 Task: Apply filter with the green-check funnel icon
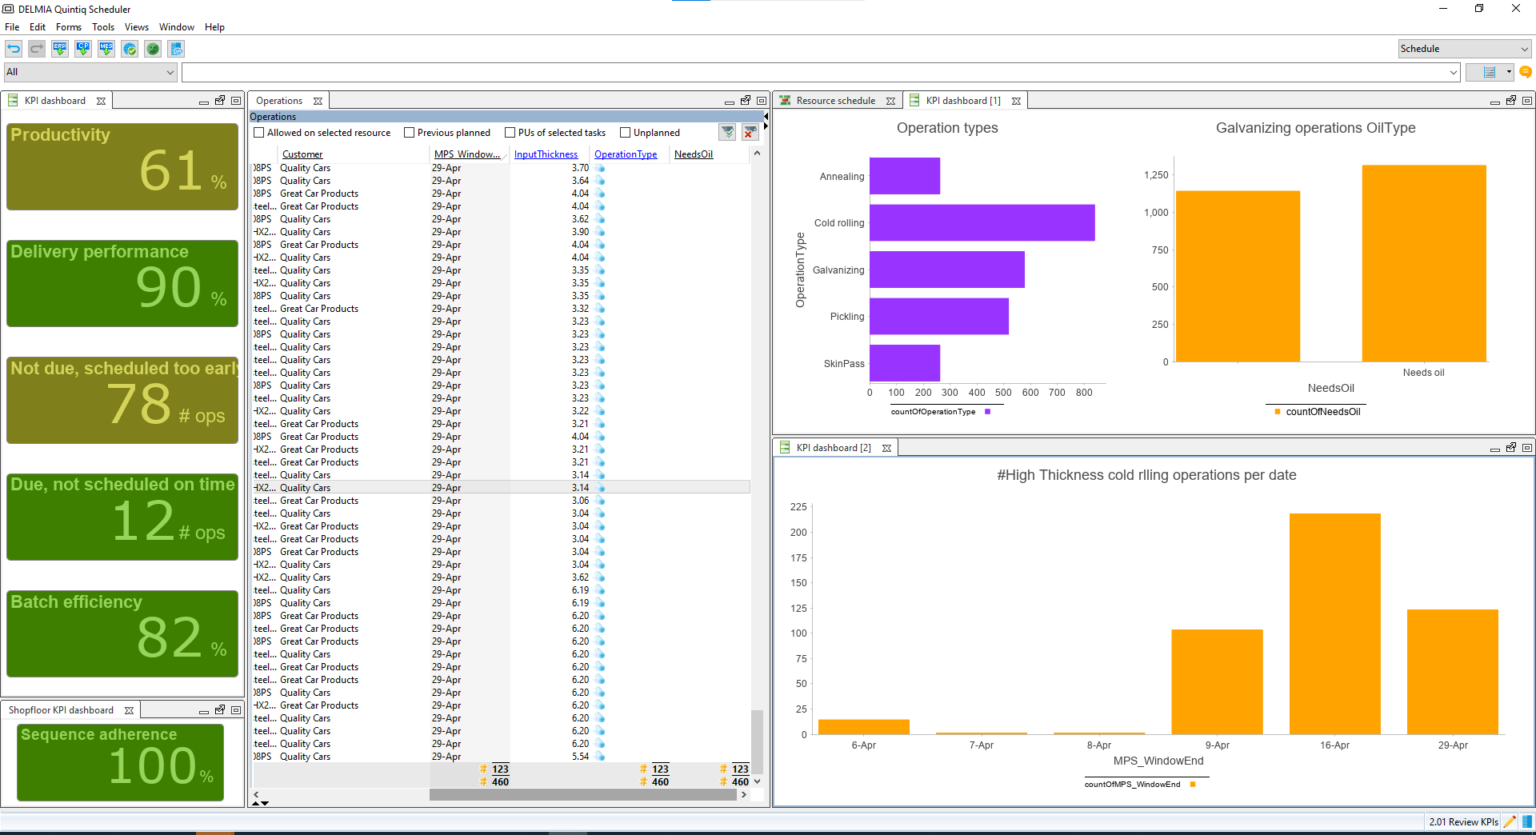[727, 132]
